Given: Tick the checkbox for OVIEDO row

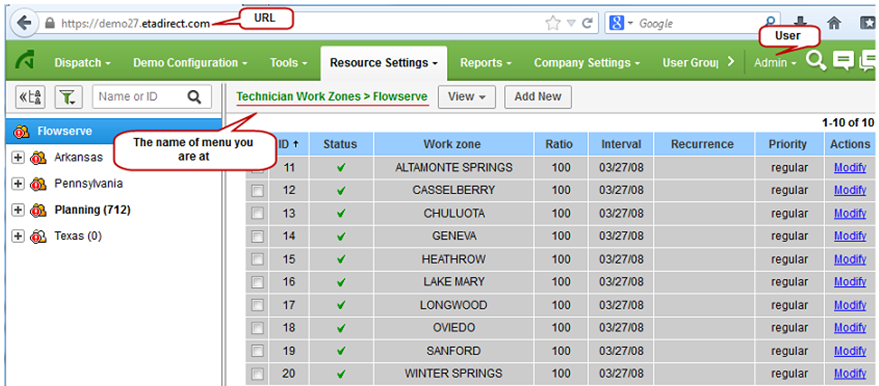Looking at the screenshot, I should [257, 328].
